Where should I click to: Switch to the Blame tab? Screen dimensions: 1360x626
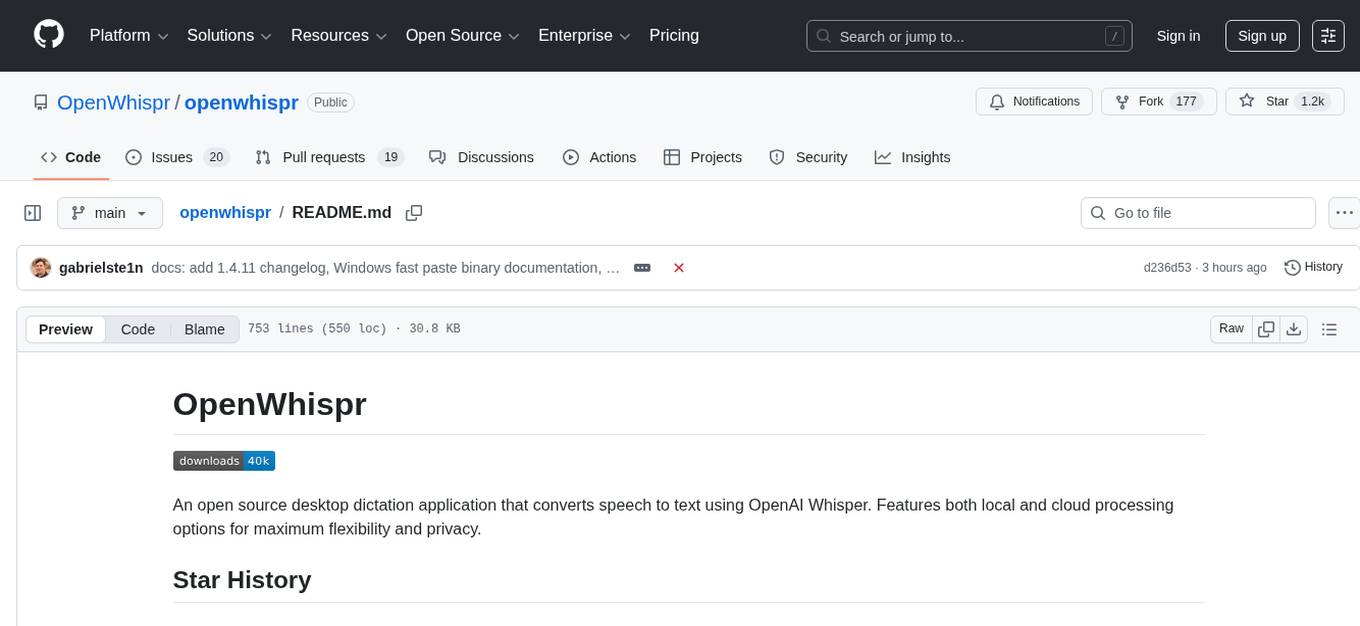[x=204, y=329]
